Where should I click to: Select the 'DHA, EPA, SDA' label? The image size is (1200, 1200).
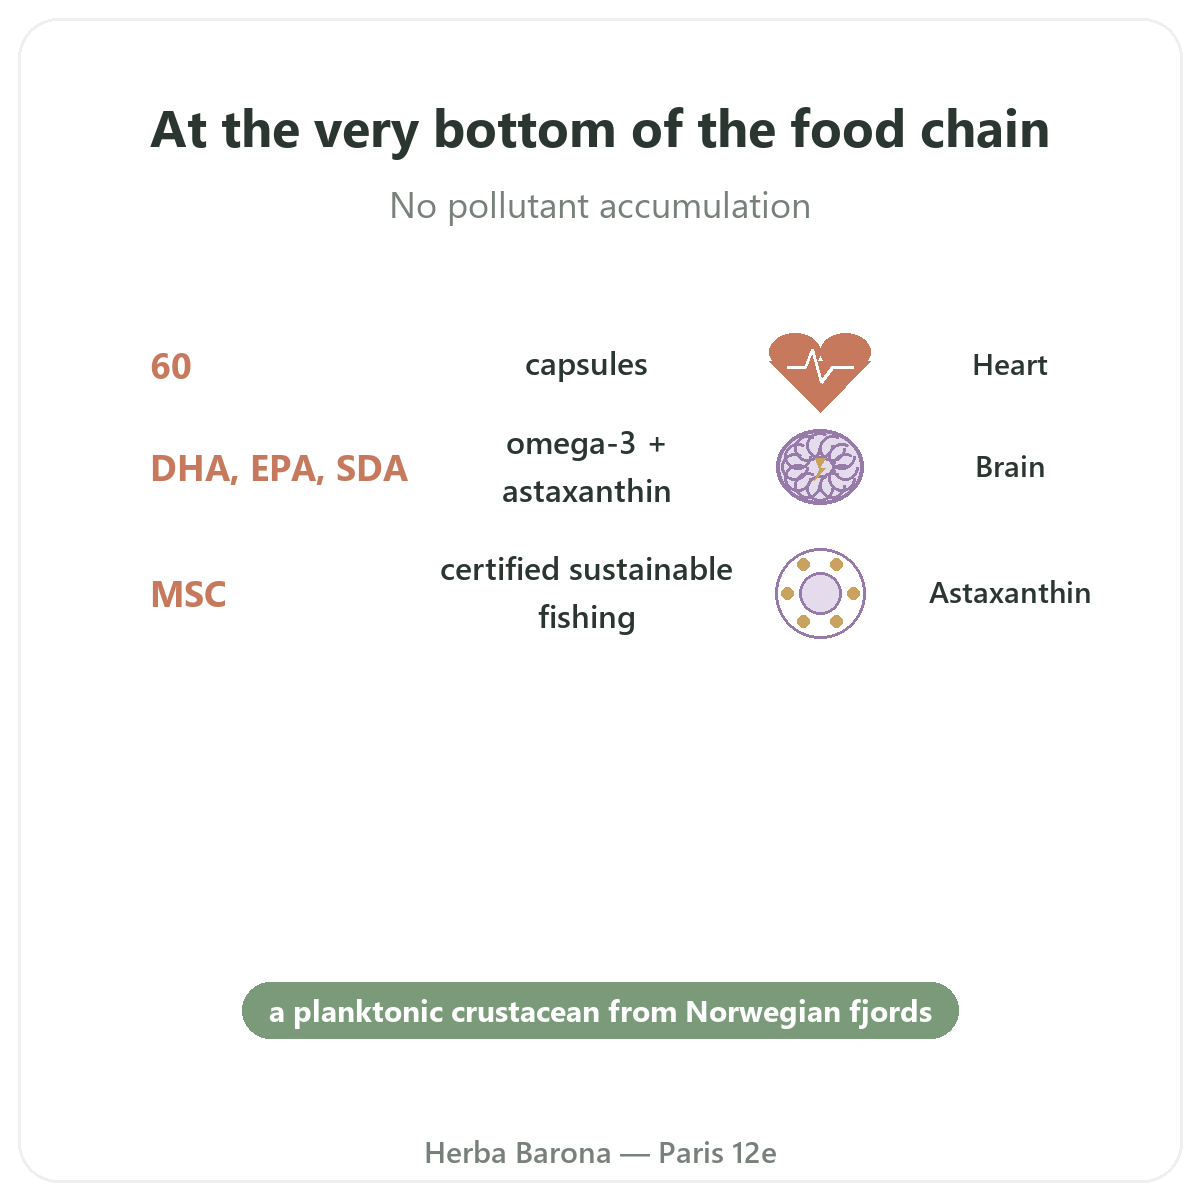(279, 469)
